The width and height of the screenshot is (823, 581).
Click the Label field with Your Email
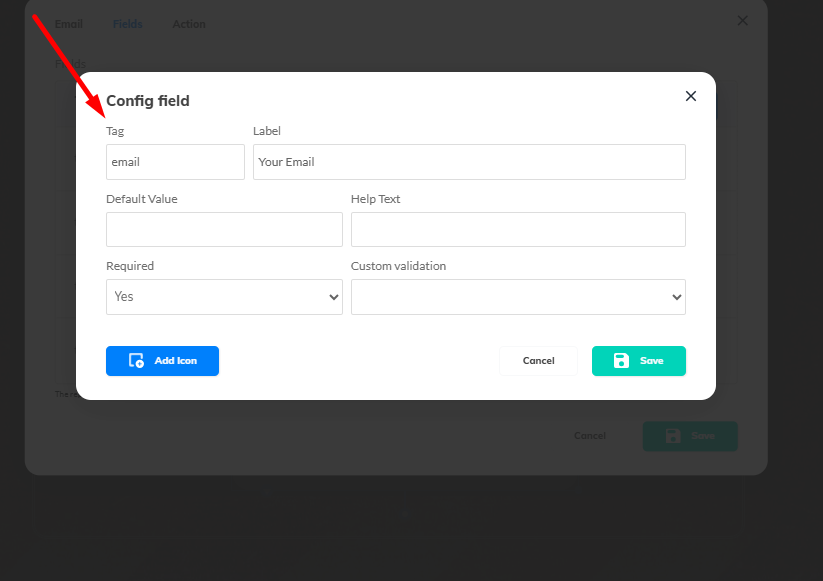pos(469,162)
